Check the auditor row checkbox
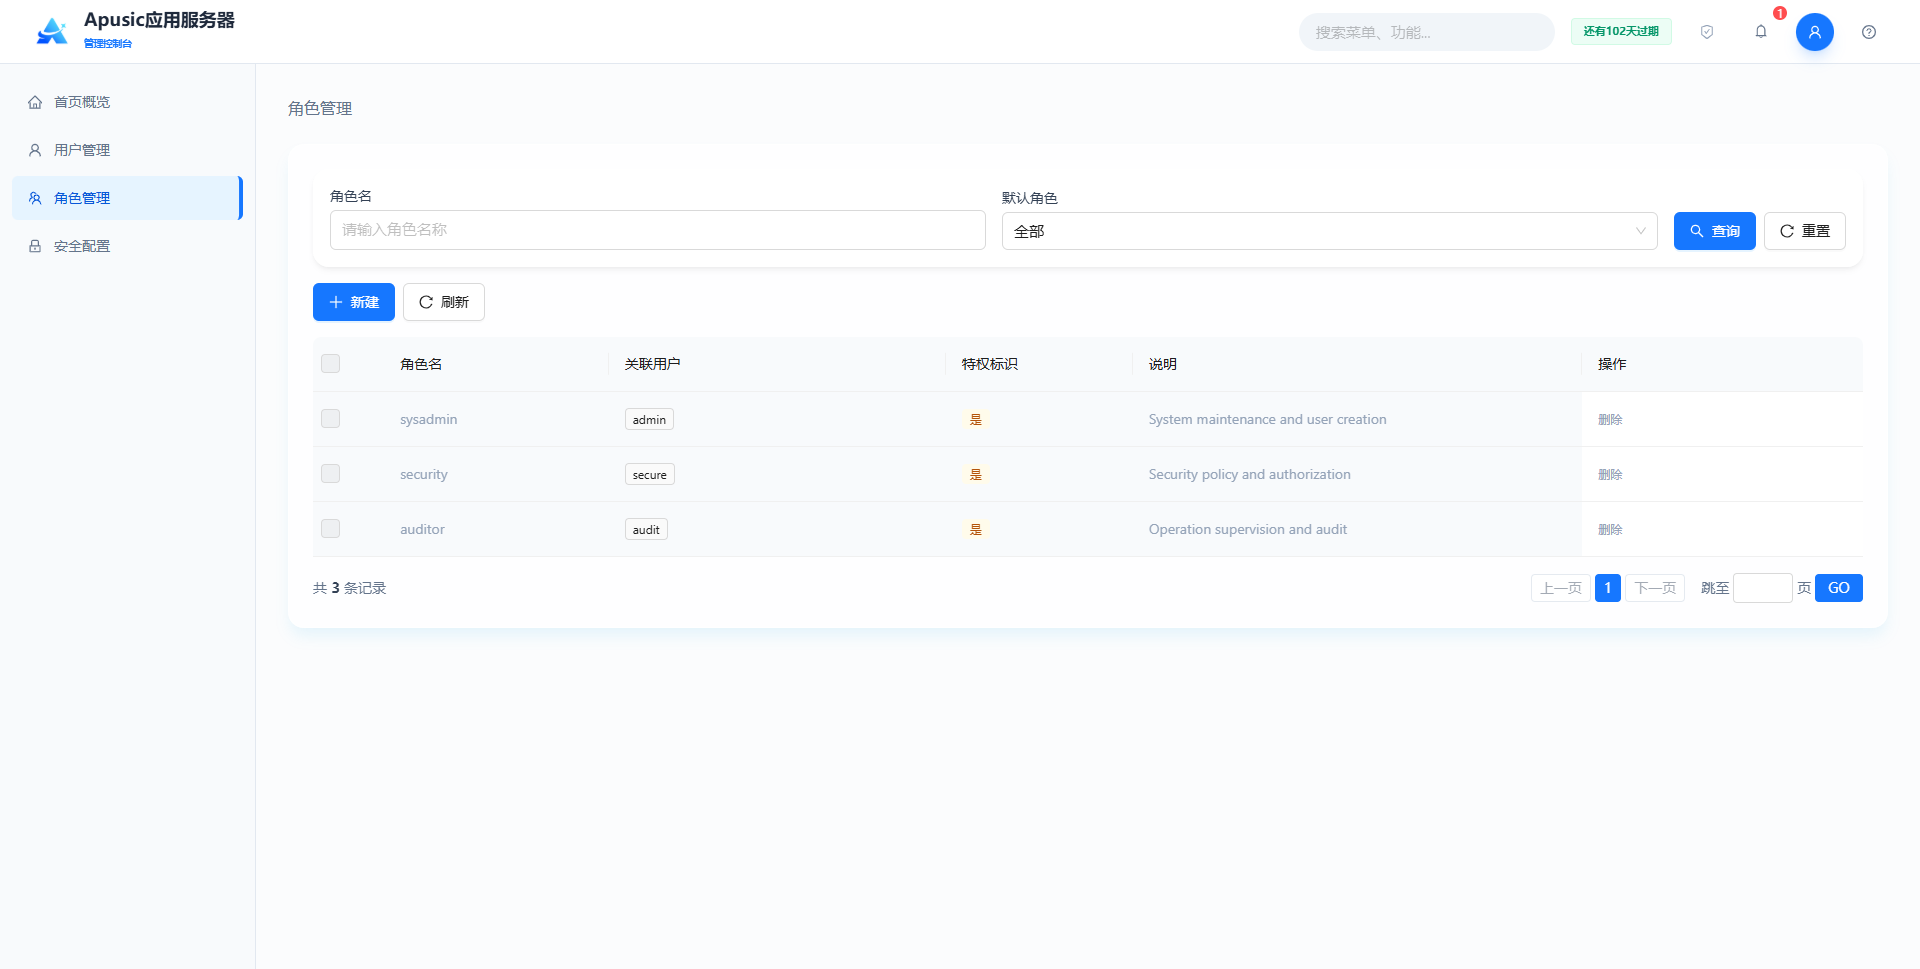 coord(331,528)
